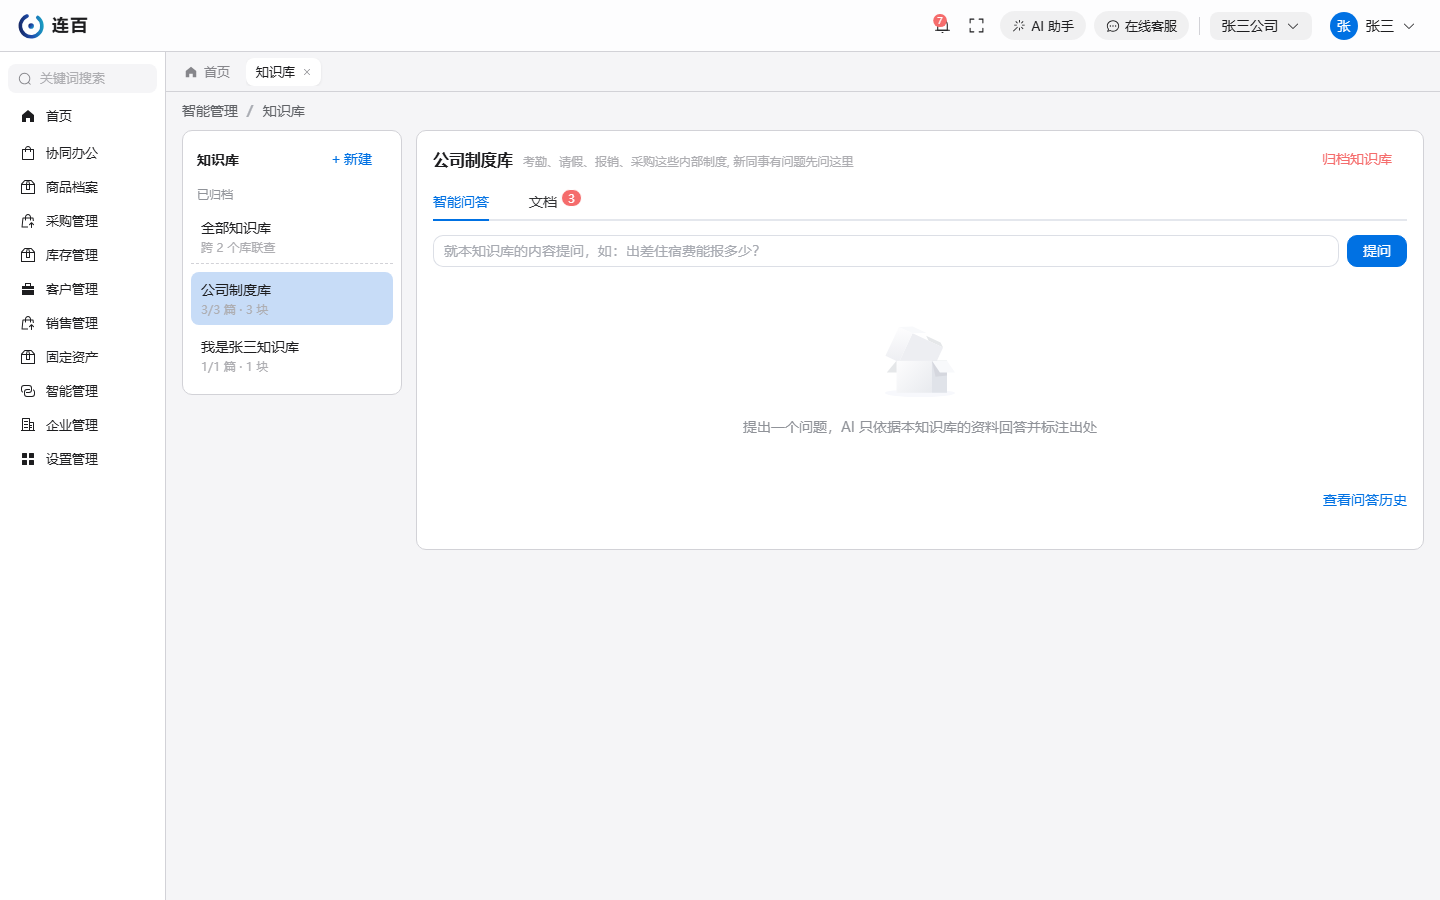Open the 张三公司 company dropdown
The height and width of the screenshot is (900, 1440).
(x=1260, y=26)
